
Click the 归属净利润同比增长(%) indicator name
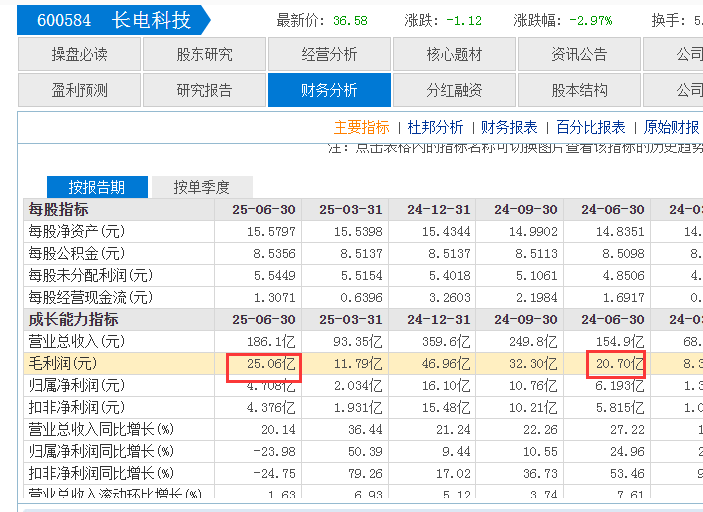point(101,451)
